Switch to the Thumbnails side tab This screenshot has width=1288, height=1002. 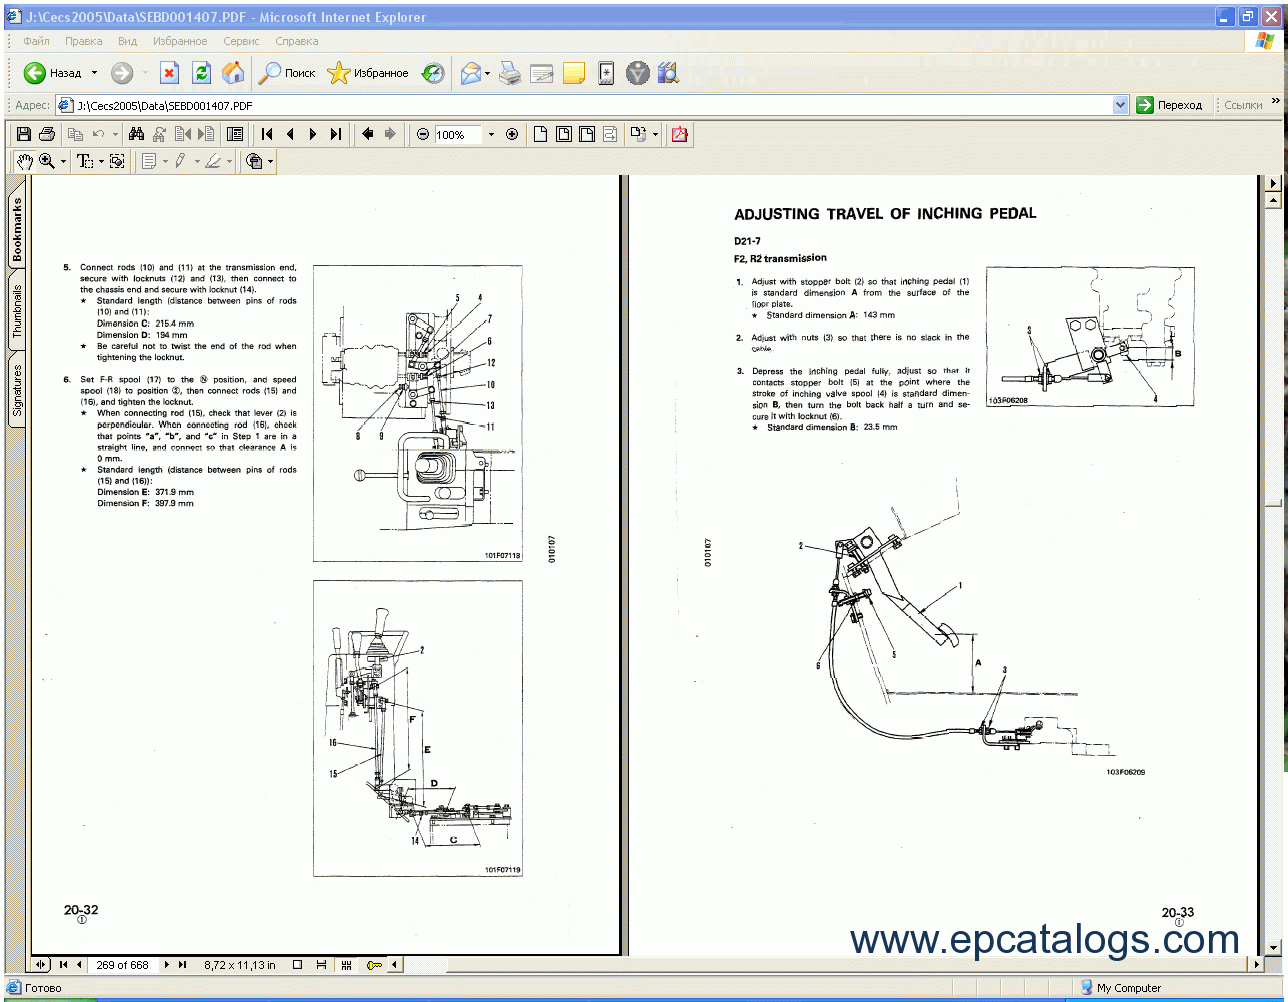click(17, 311)
